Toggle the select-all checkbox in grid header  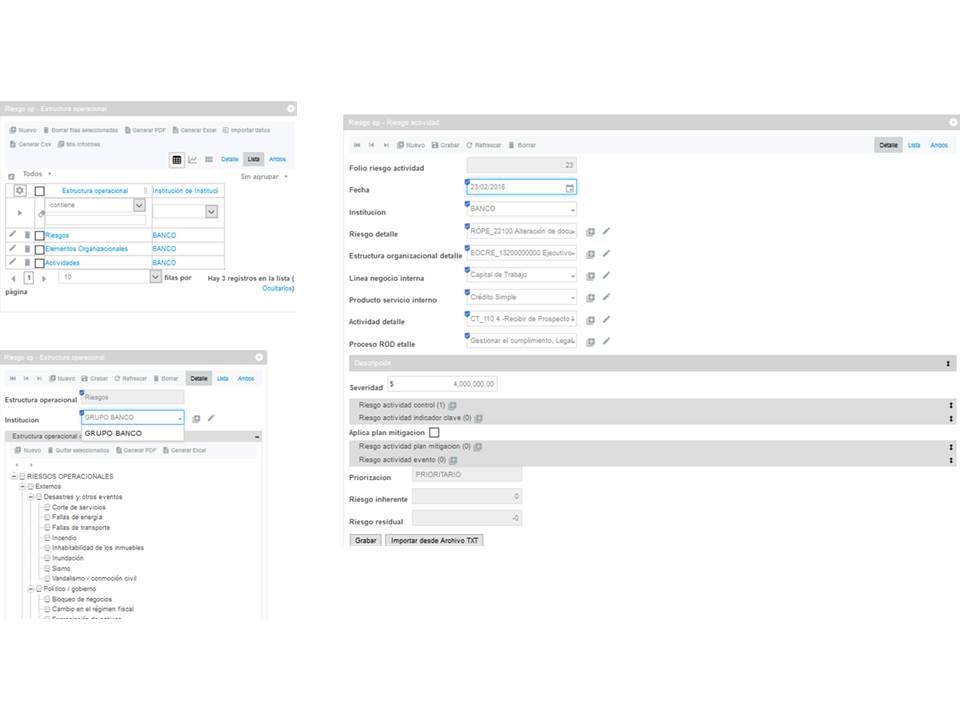40,190
